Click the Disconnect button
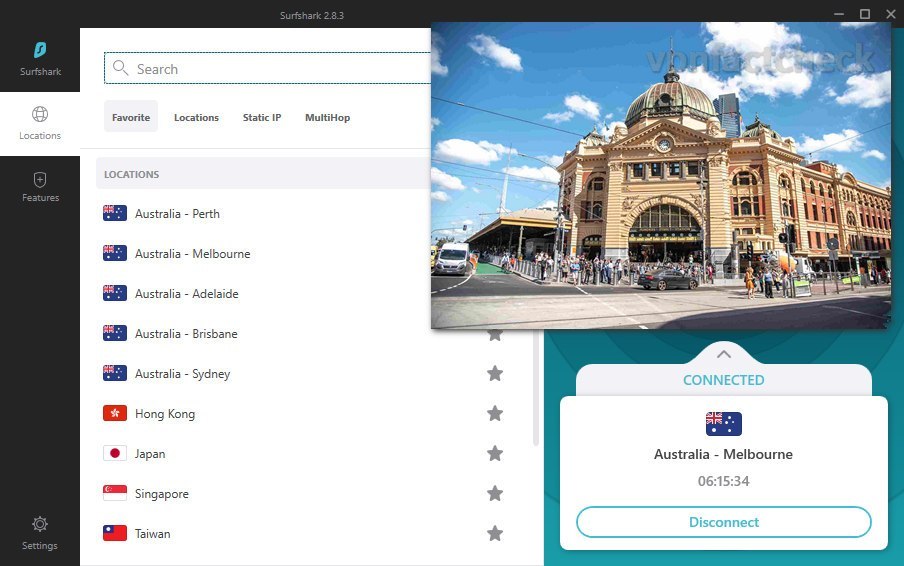 pyautogui.click(x=724, y=522)
